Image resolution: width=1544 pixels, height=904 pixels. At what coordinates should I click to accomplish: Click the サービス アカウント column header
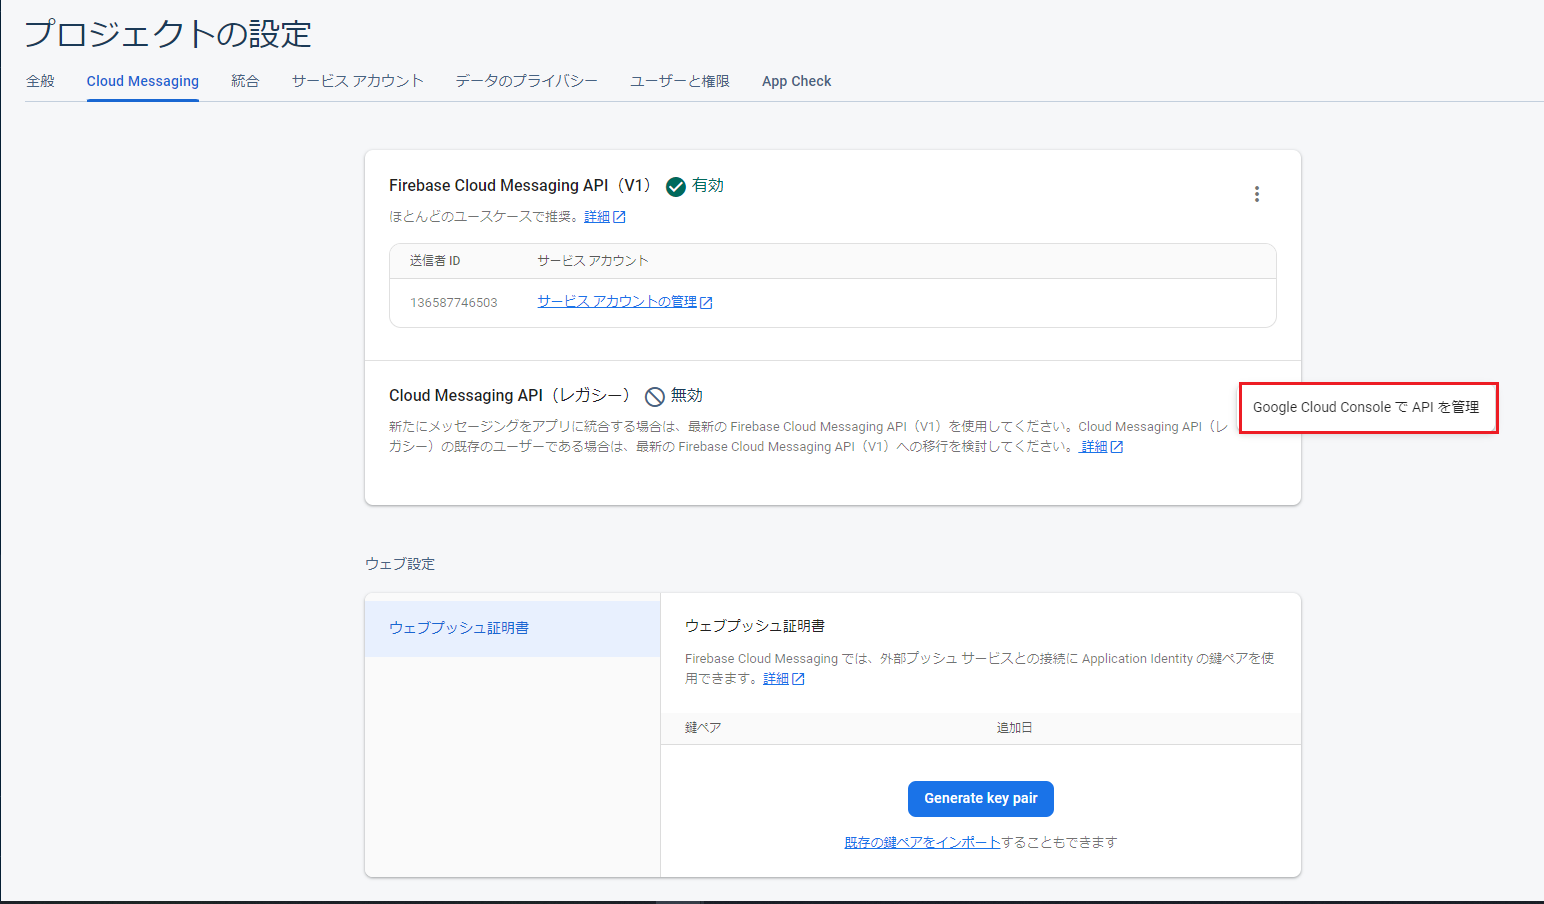click(593, 261)
